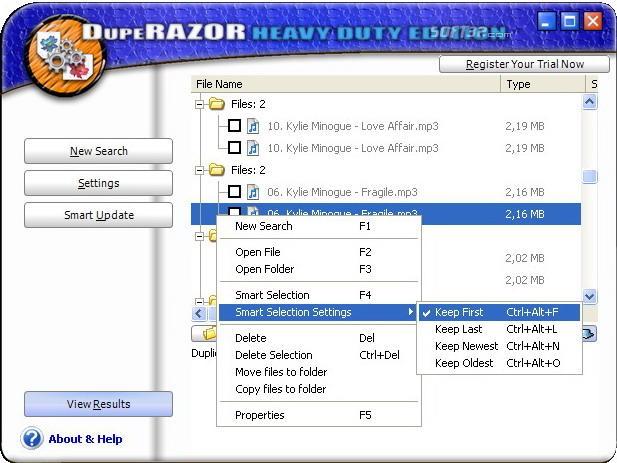Screen dimensions: 617x463
Task: Click the New Search sidebar button
Action: click(x=98, y=151)
